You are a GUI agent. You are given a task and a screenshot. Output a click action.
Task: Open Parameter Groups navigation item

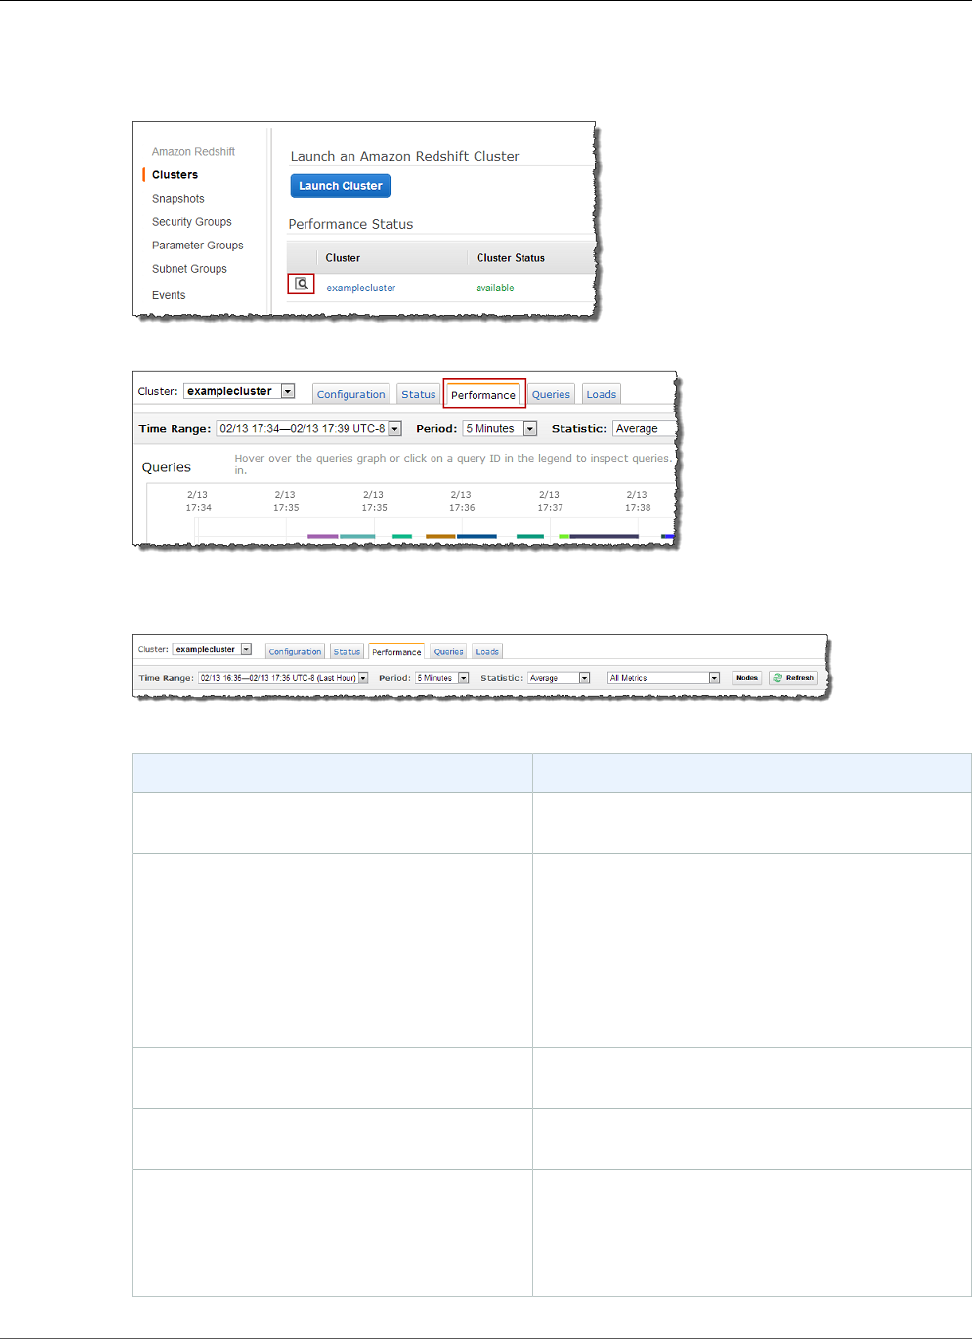pyautogui.click(x=197, y=245)
